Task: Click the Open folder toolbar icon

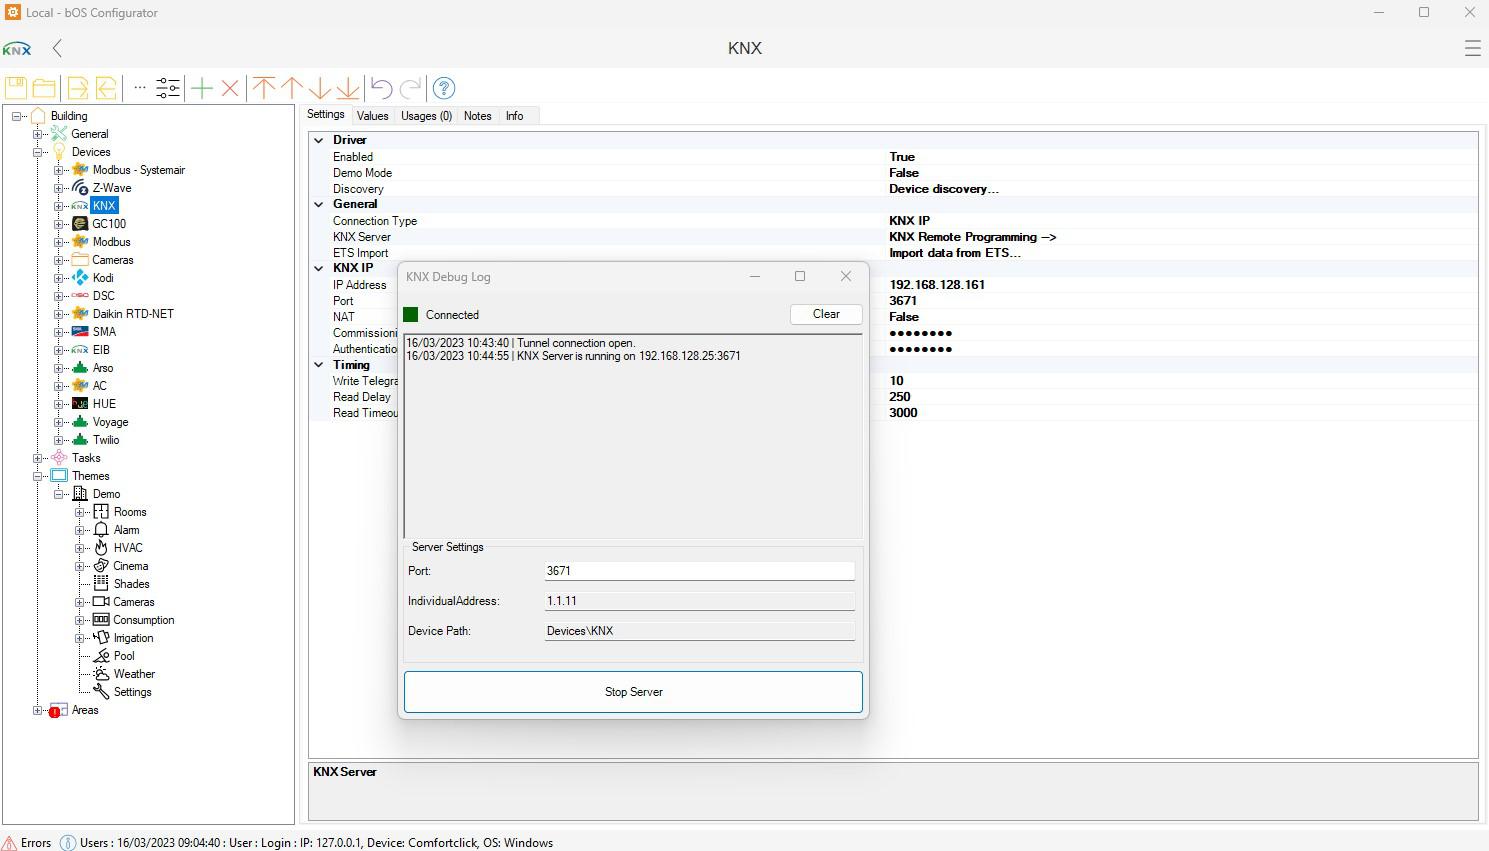Action: click(44, 88)
